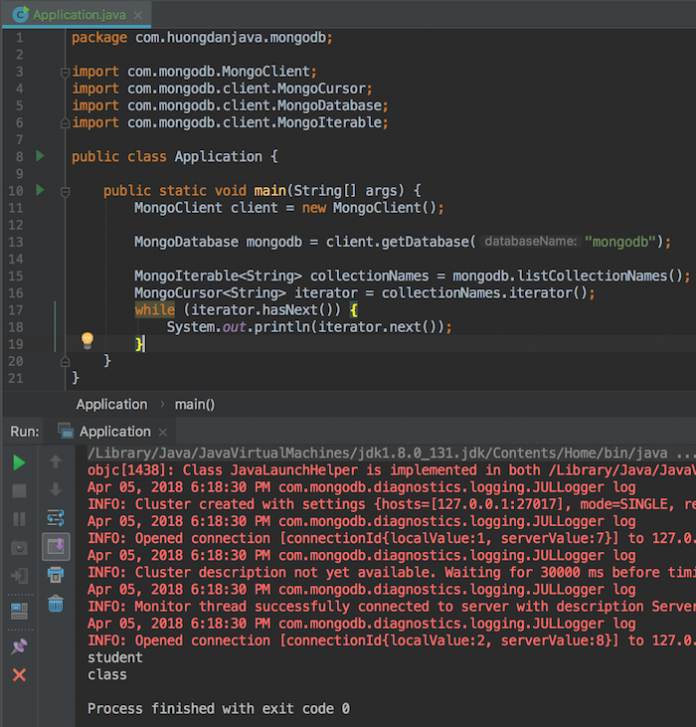Toggle Scroll to End of console output

pos(56,546)
